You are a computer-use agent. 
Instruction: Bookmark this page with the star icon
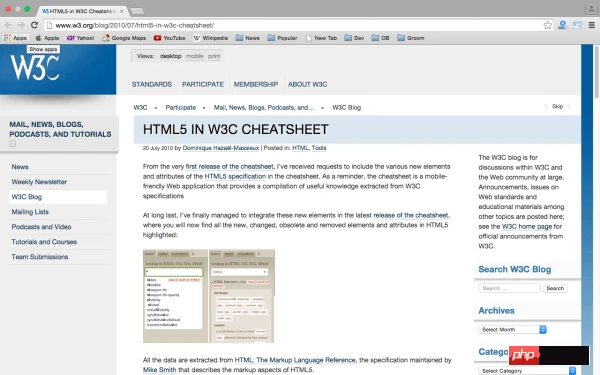pos(548,25)
